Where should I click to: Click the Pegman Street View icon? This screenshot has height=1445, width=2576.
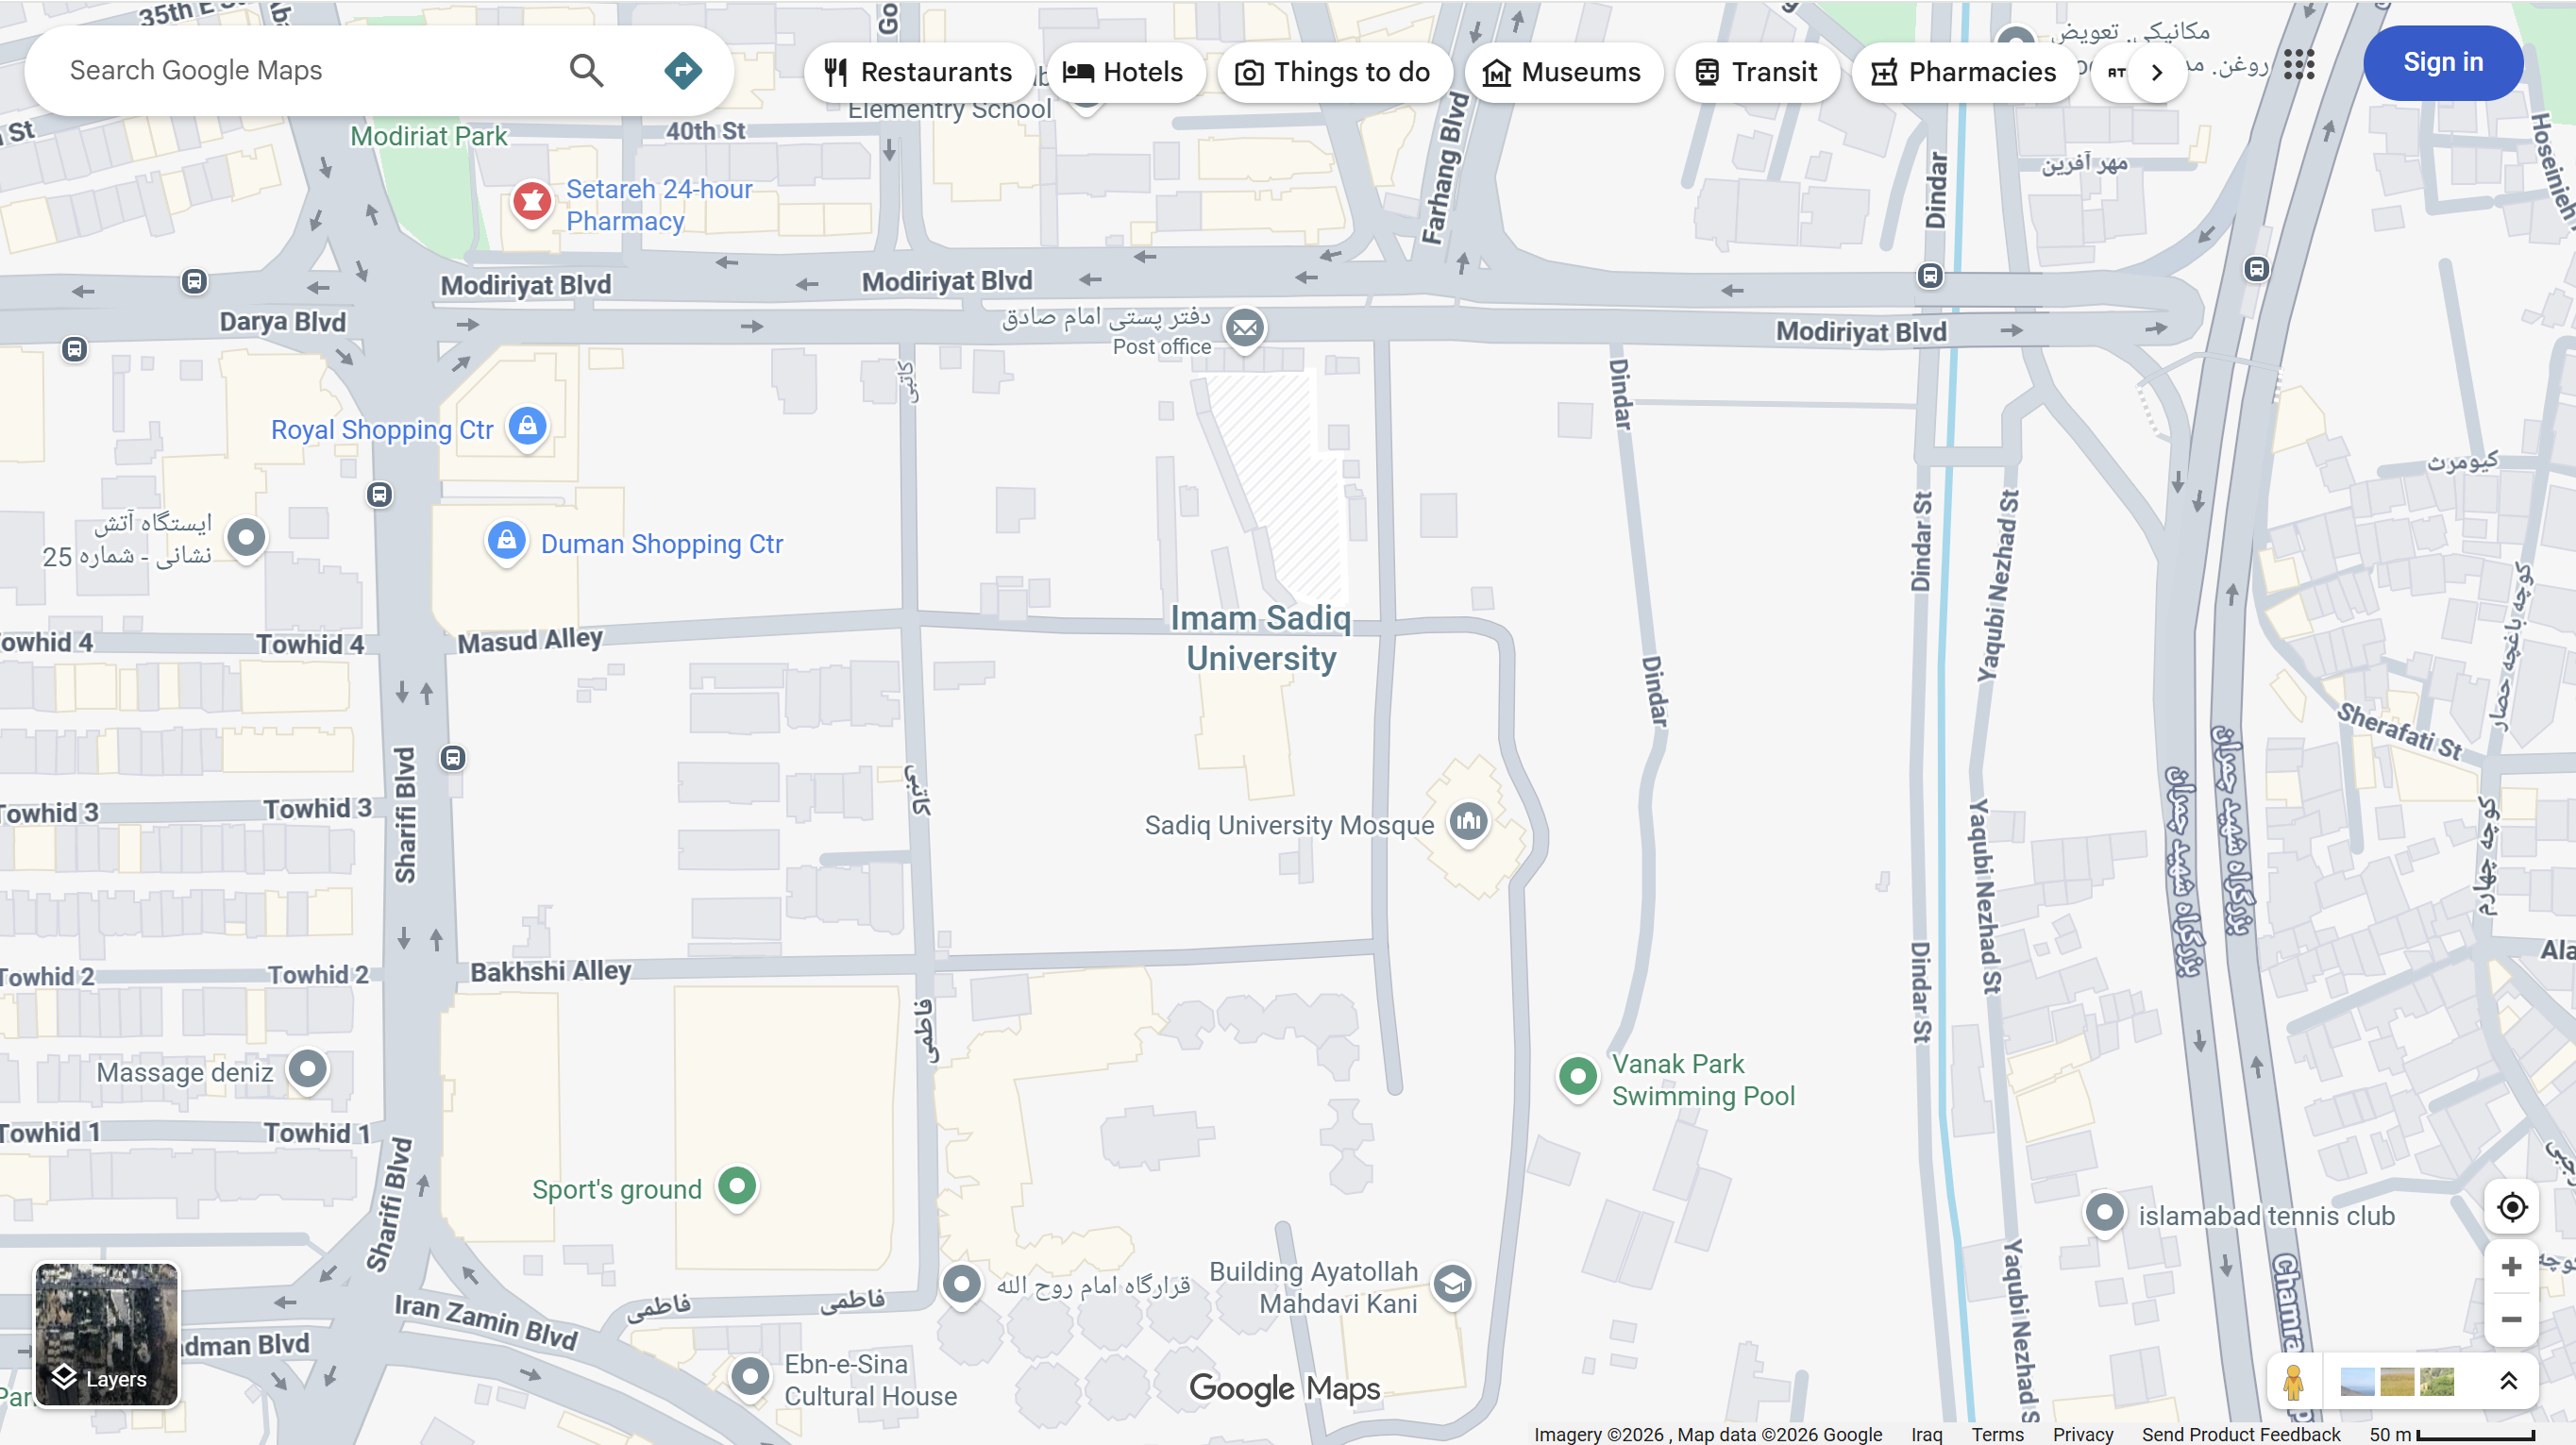pos(2294,1382)
